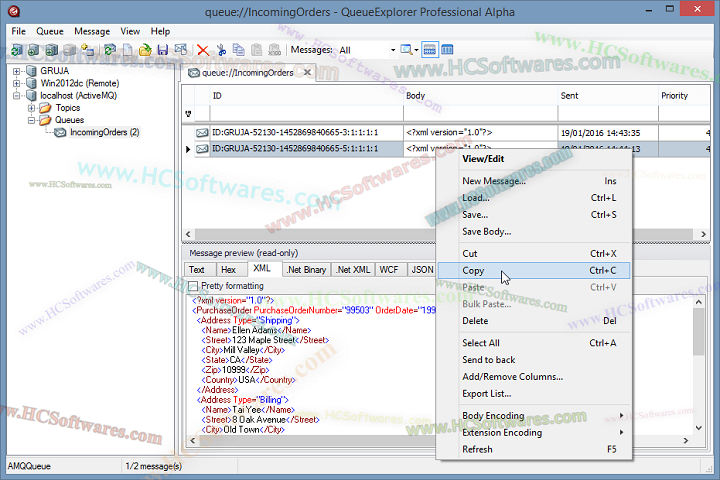Screen dimensions: 720x480
Task: Collapse the localhost (ActiveMQ) node
Action: click(17, 96)
